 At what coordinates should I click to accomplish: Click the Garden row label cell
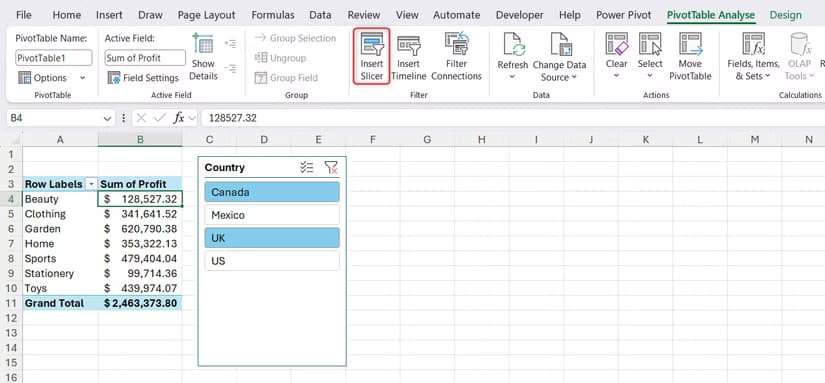click(x=60, y=229)
